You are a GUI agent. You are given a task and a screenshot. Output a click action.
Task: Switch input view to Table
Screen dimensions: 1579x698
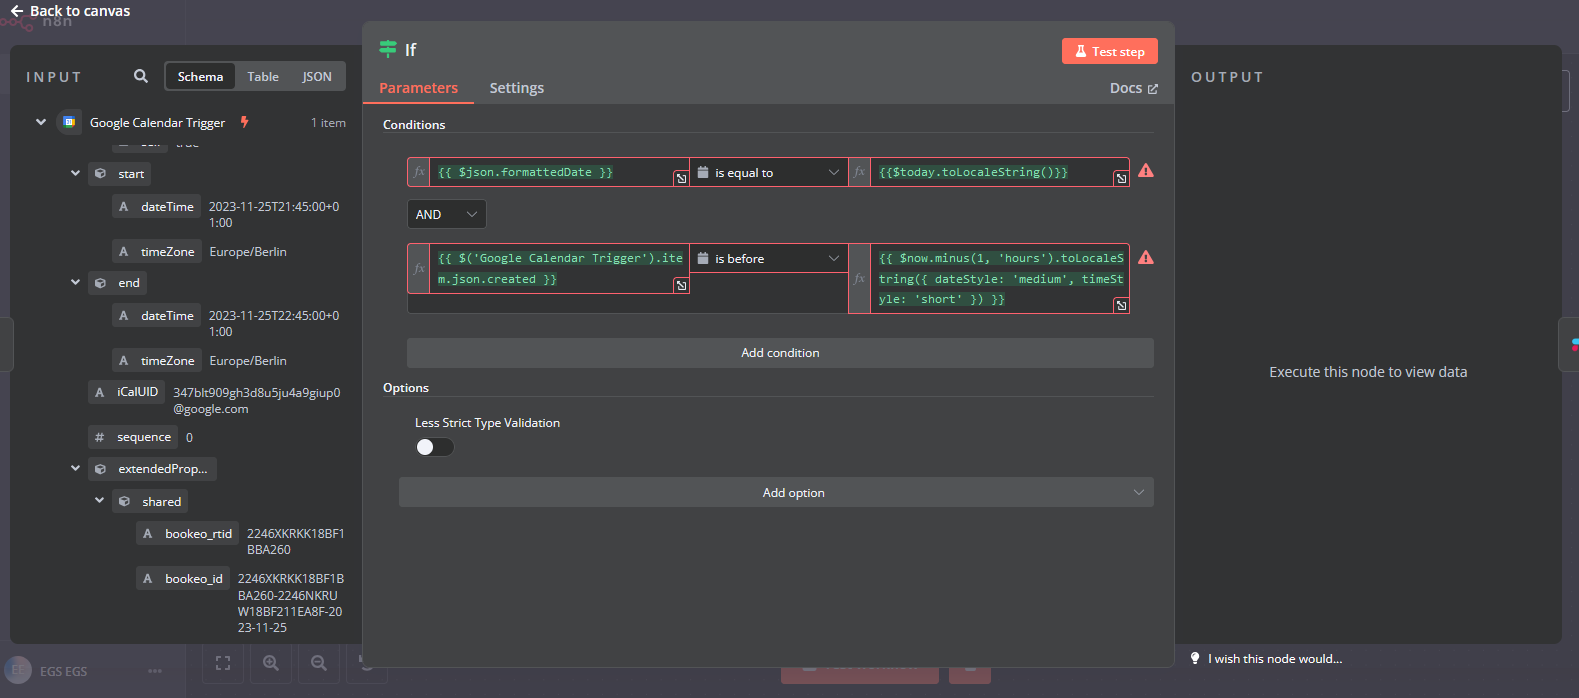click(263, 77)
